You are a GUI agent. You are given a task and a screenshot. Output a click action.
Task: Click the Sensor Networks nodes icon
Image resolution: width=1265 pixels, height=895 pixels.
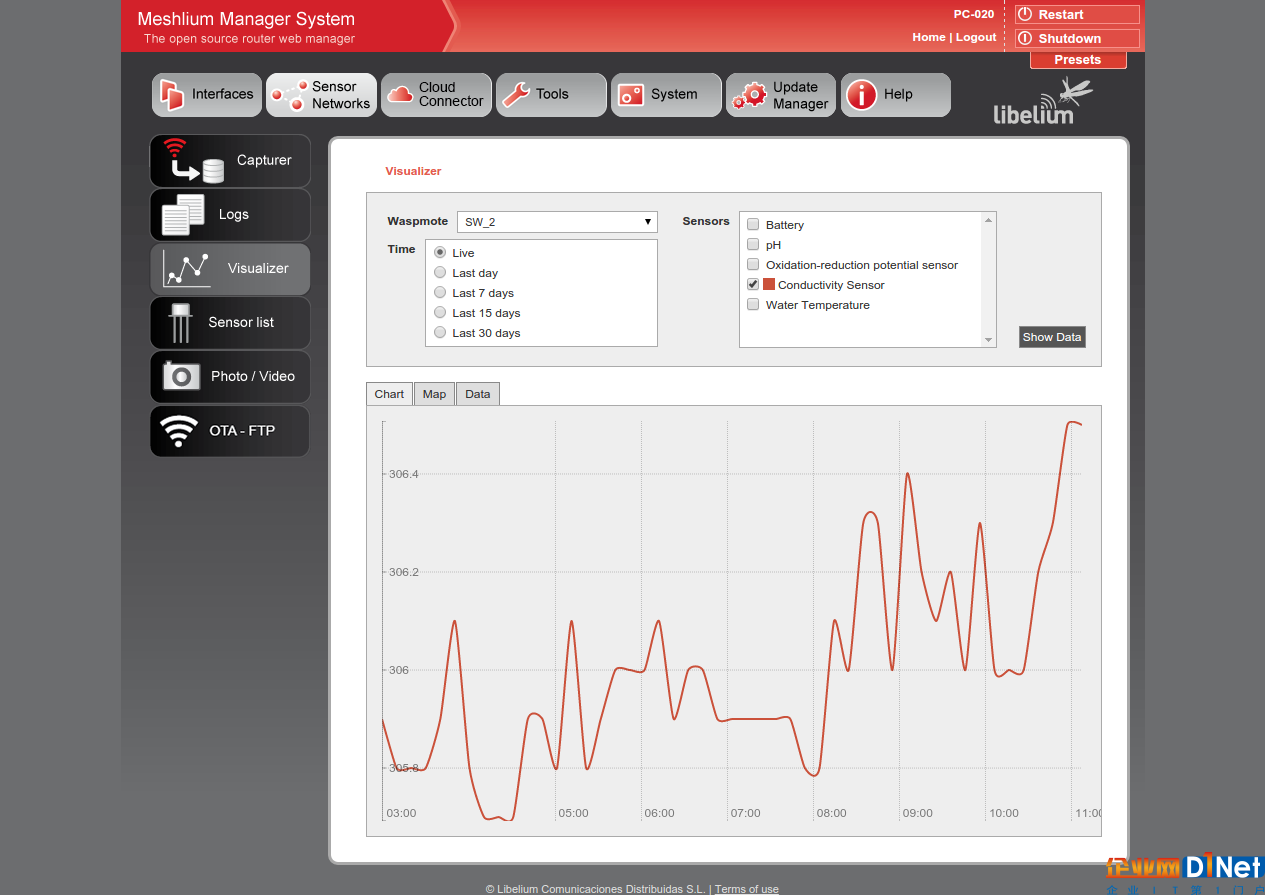[x=290, y=96]
